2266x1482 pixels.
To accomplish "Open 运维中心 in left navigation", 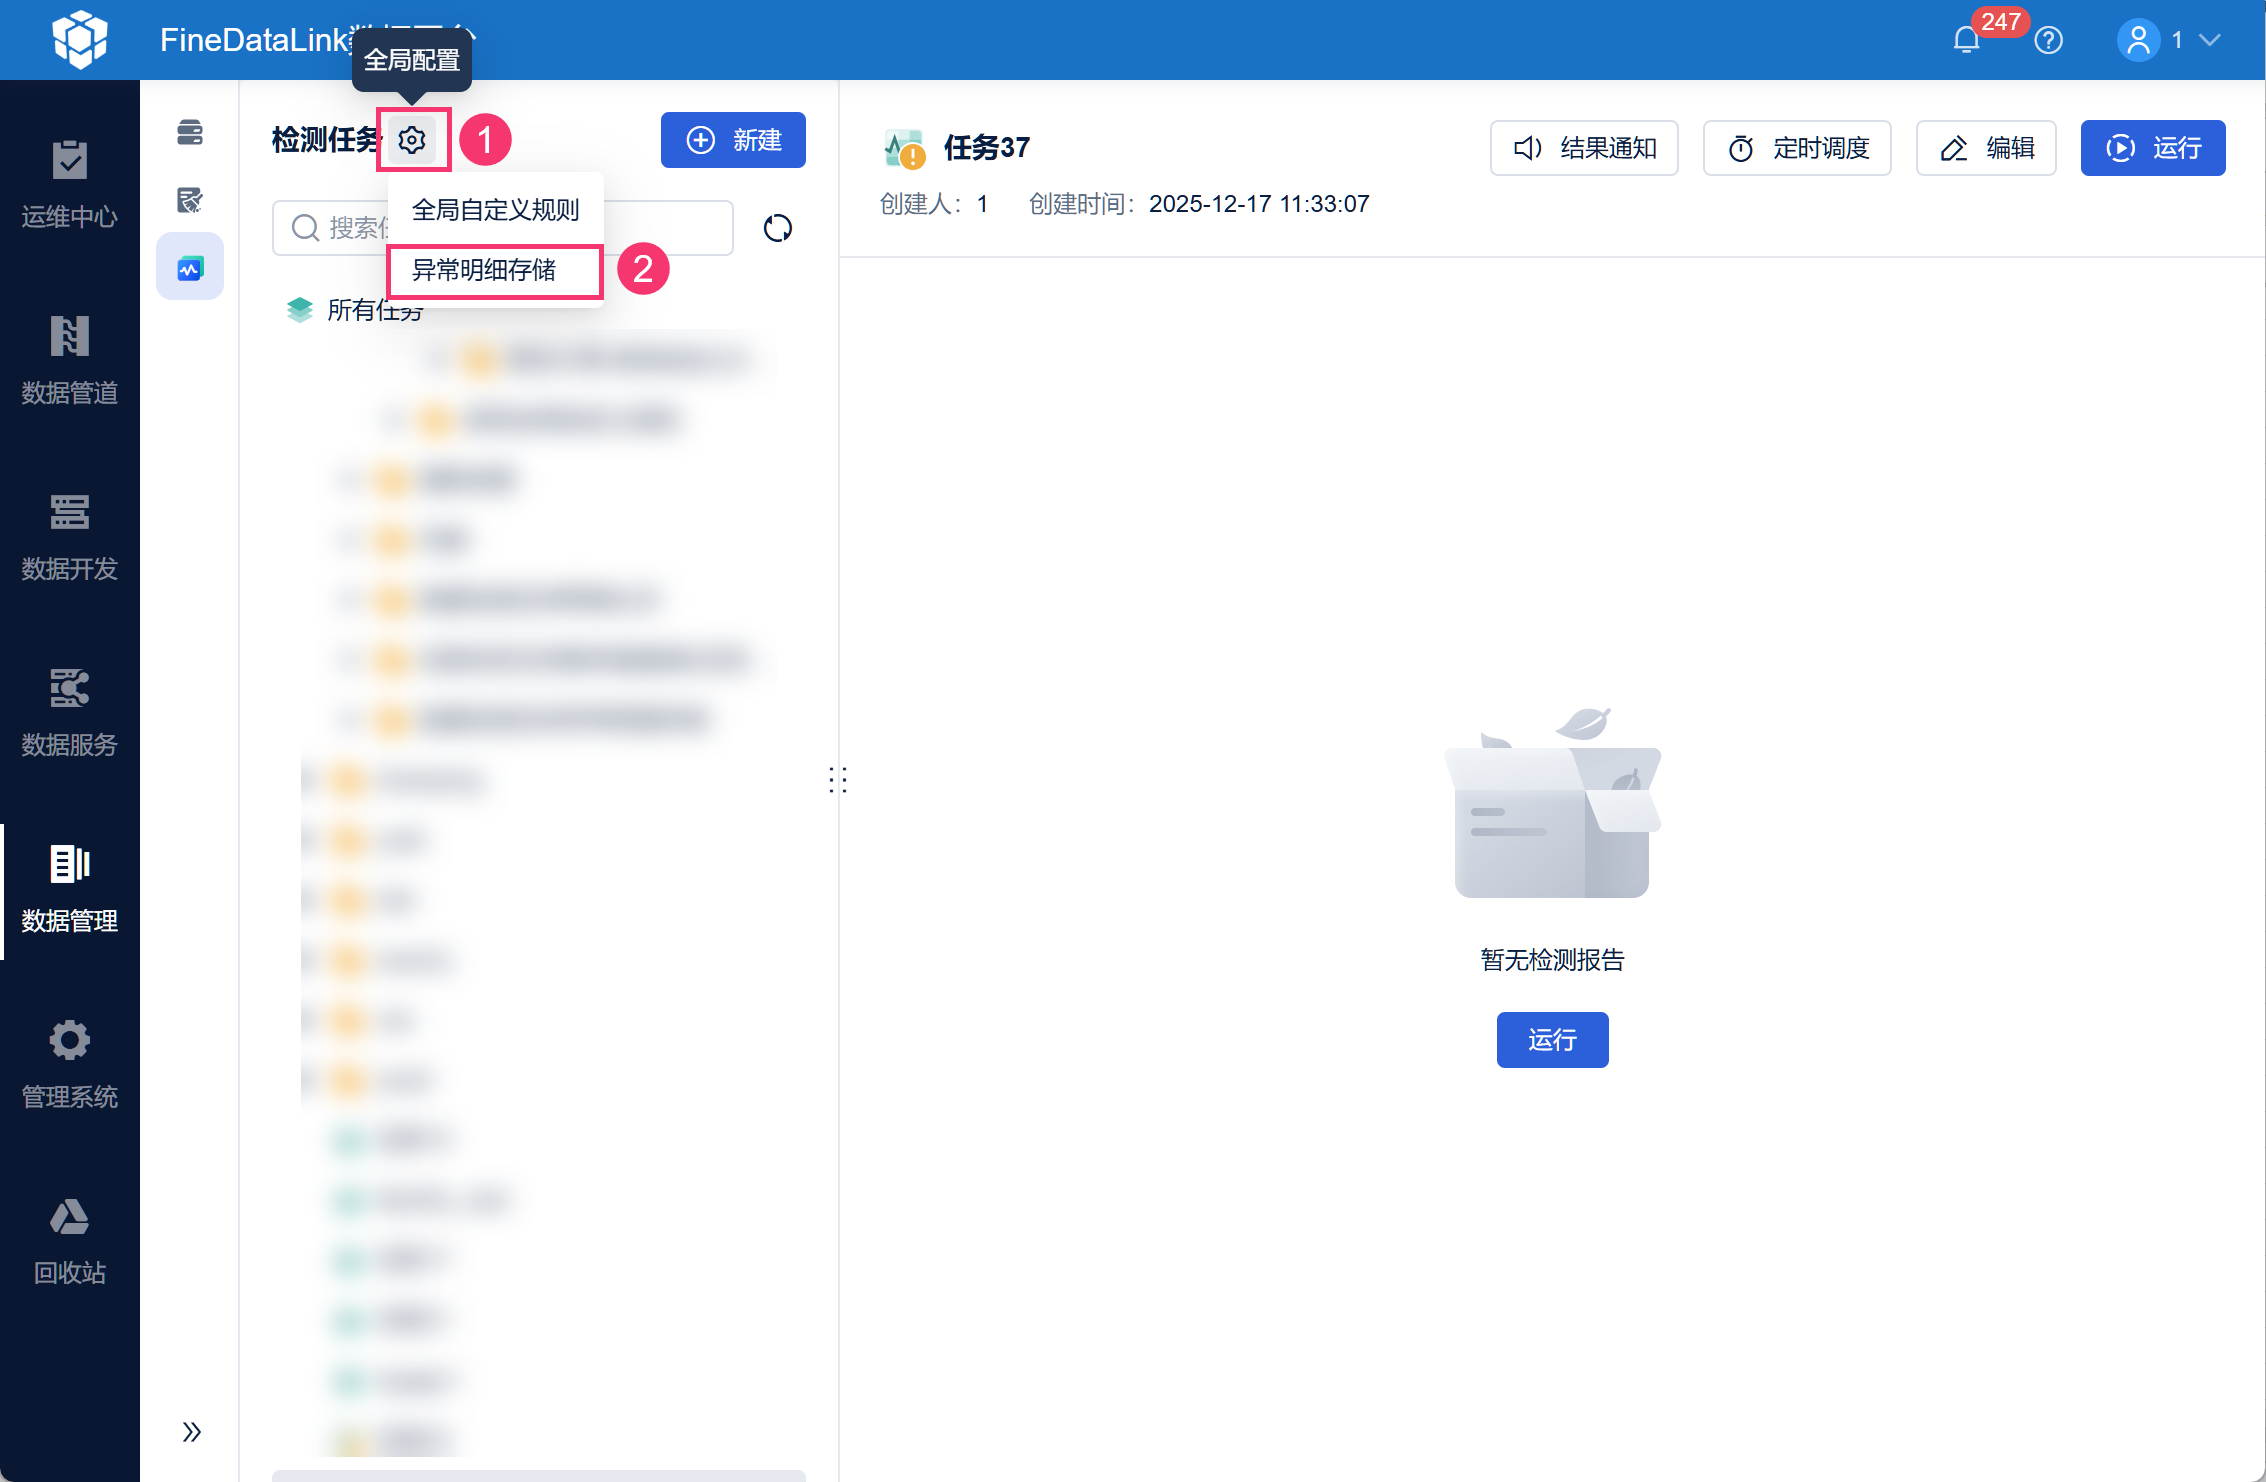I will pos(70,186).
